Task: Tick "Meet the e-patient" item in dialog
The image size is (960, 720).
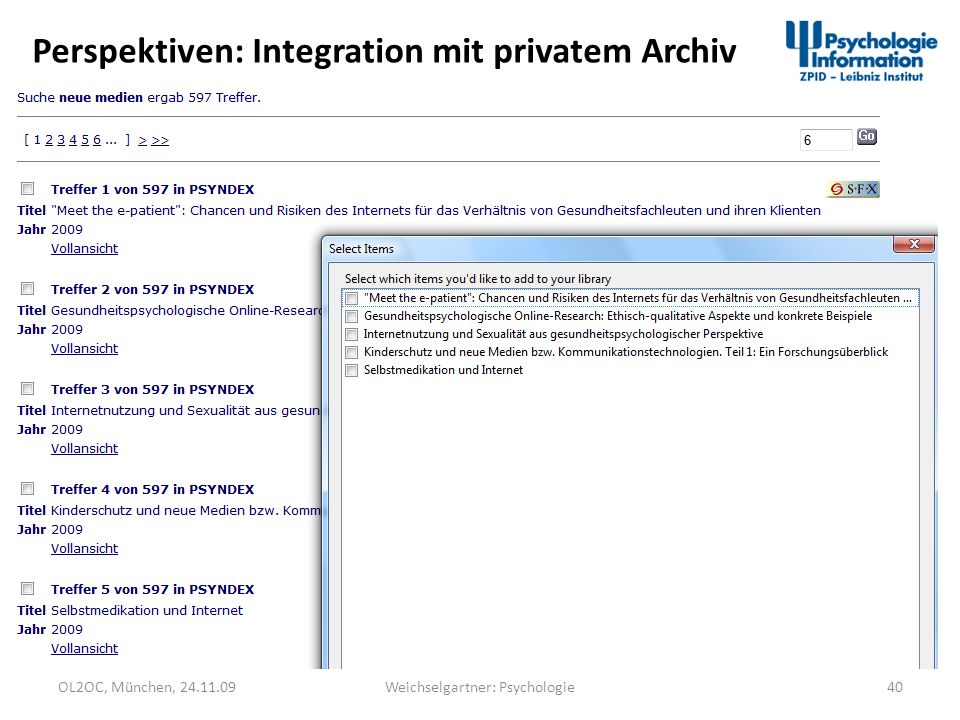Action: (x=351, y=298)
